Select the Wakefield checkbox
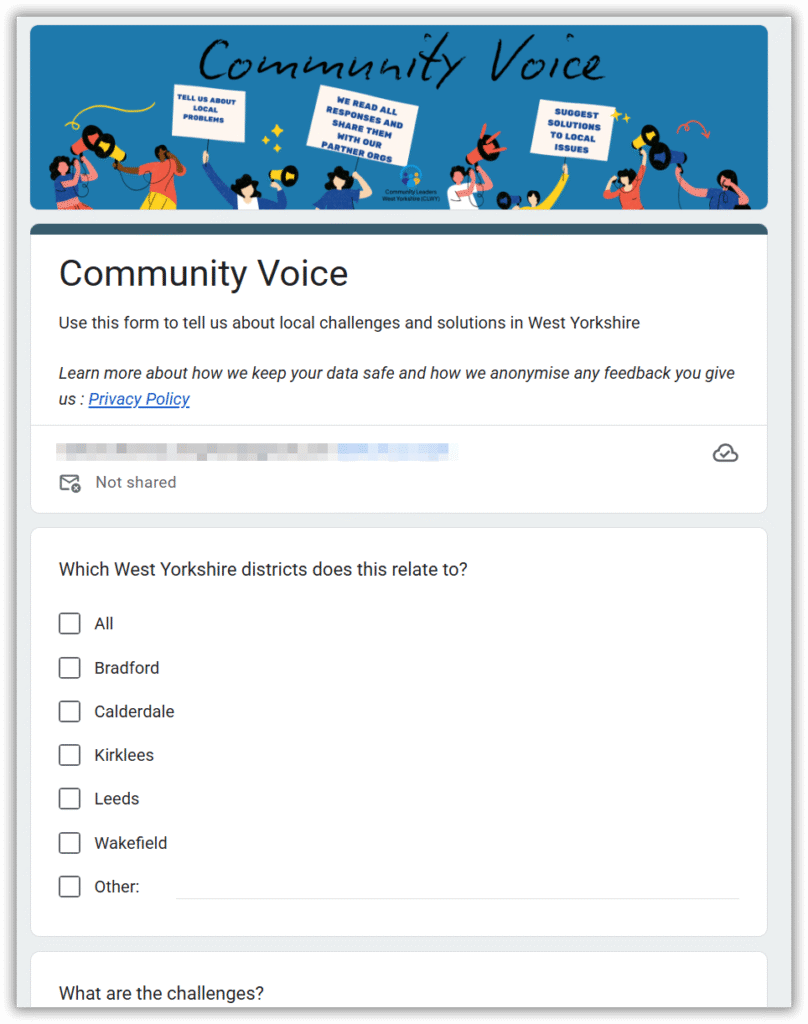The width and height of the screenshot is (808, 1024). (69, 843)
